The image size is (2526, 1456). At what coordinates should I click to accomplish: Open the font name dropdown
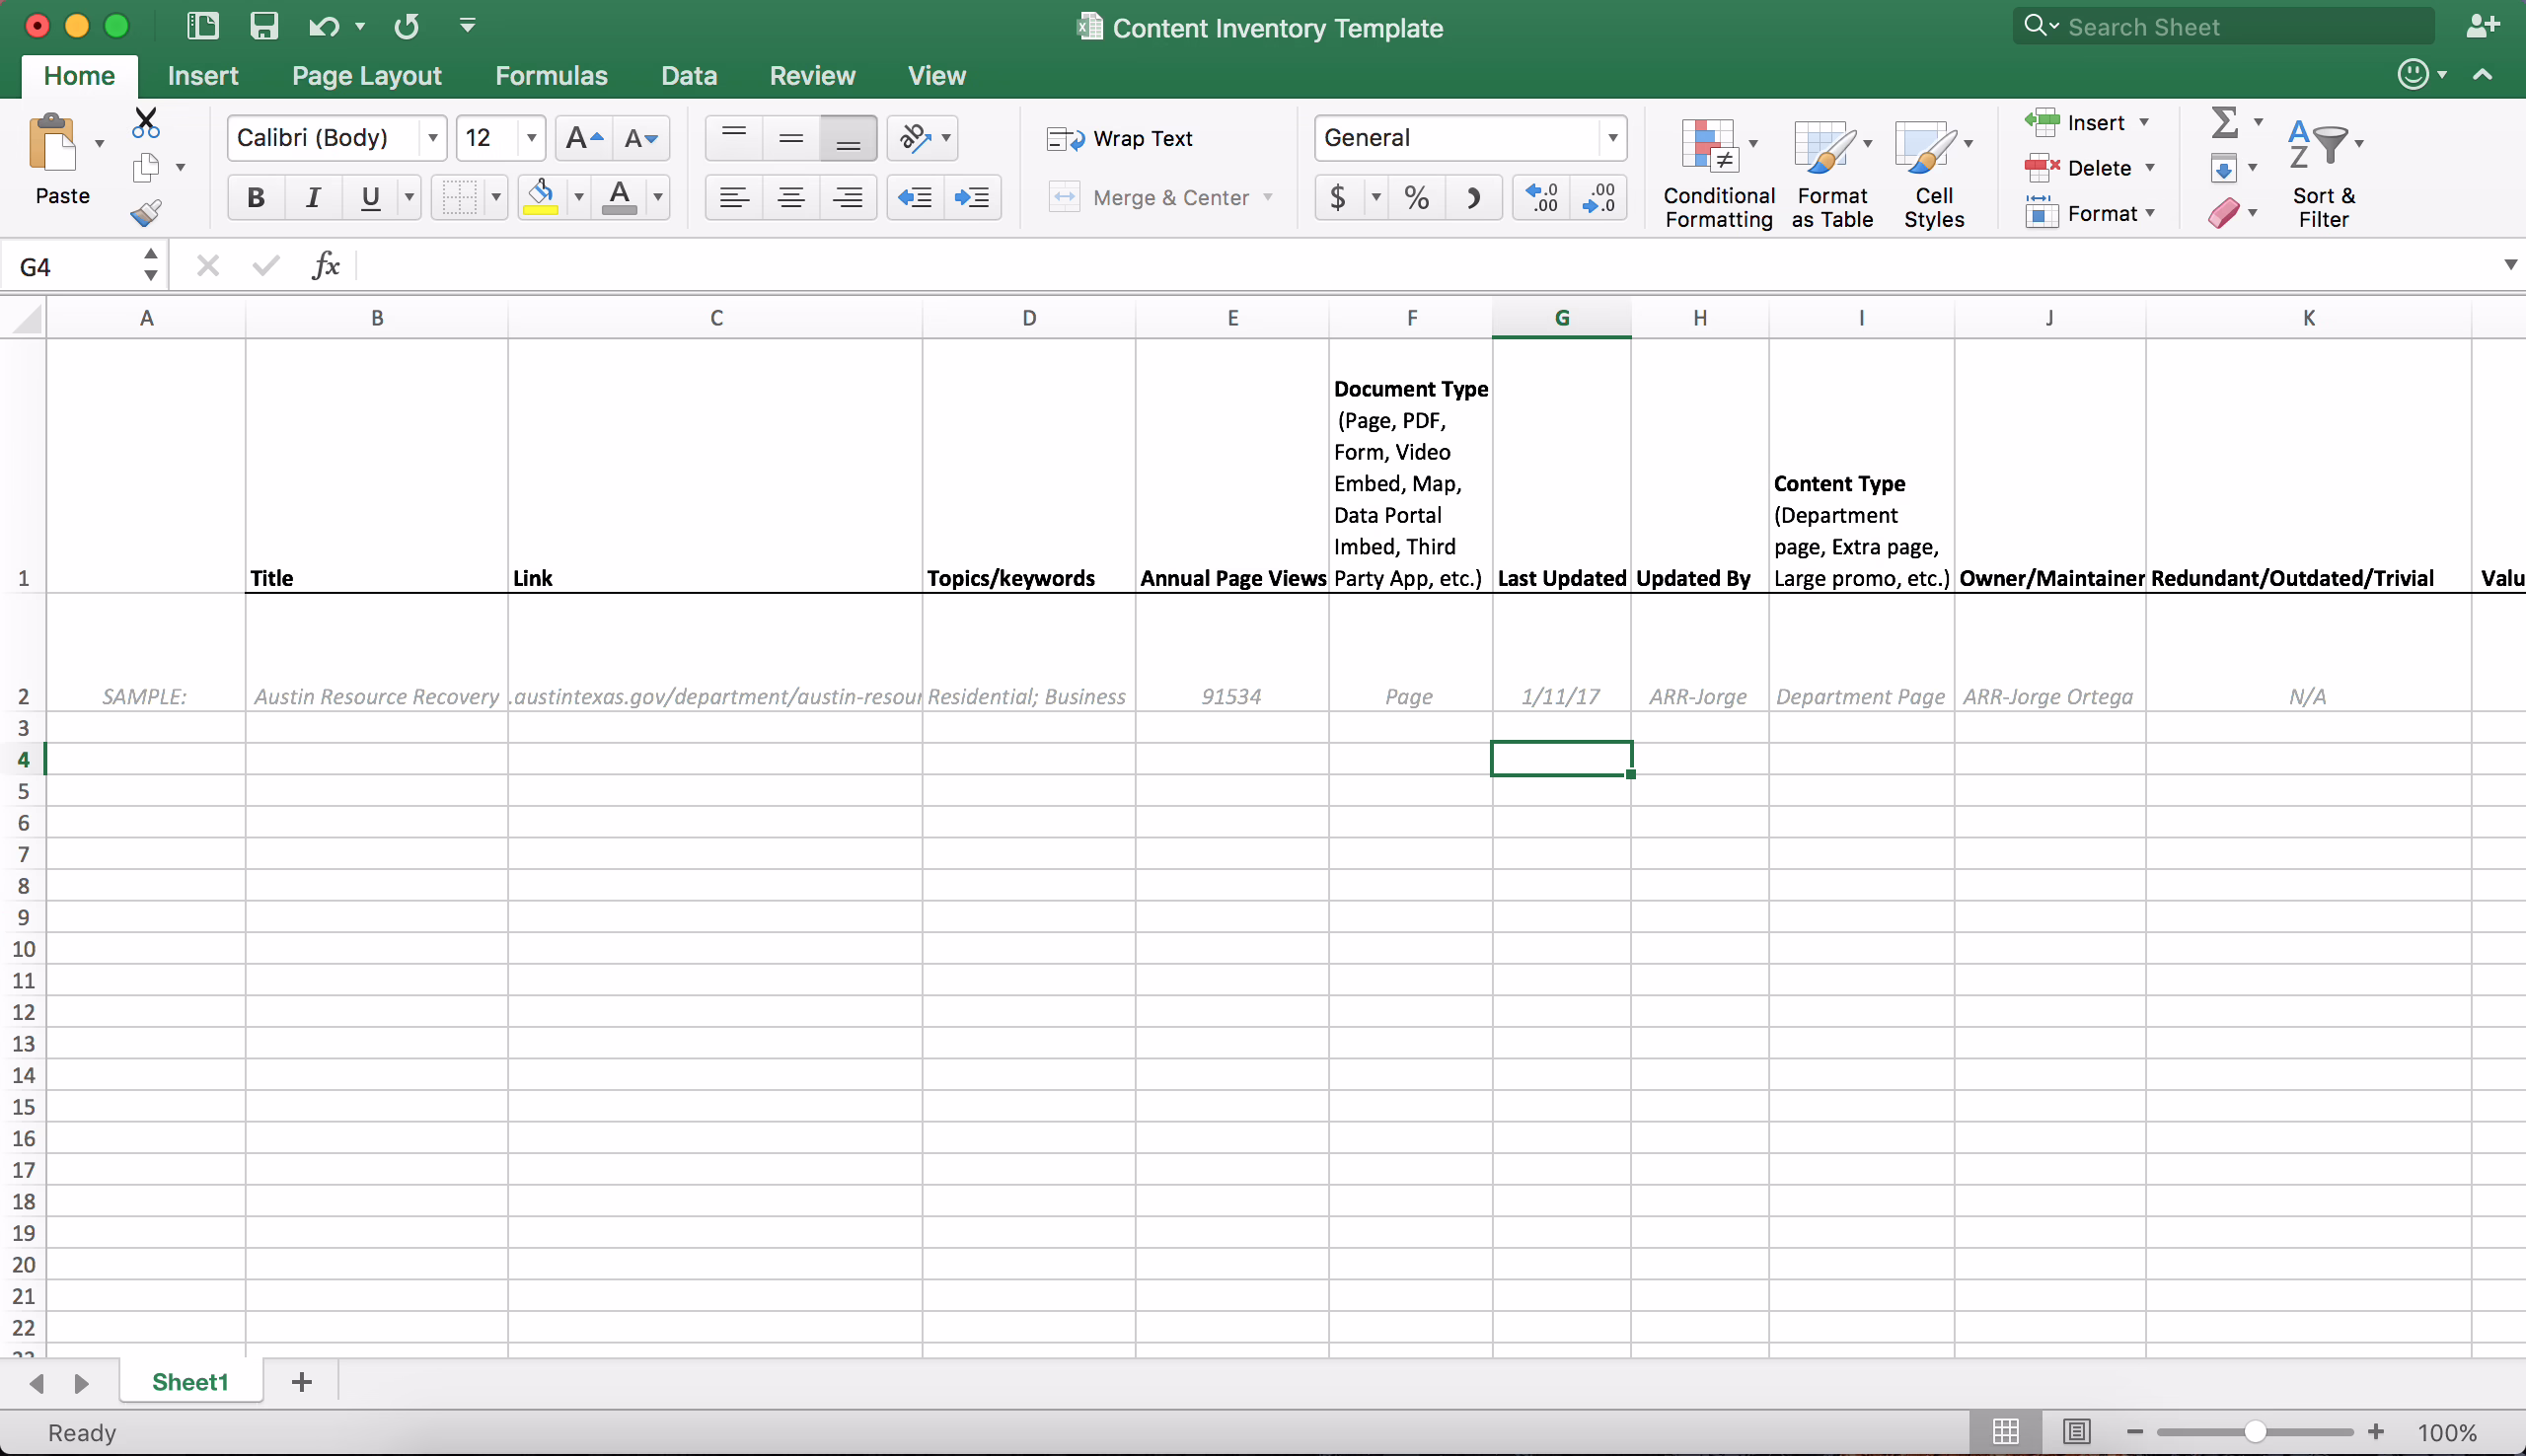tap(432, 138)
